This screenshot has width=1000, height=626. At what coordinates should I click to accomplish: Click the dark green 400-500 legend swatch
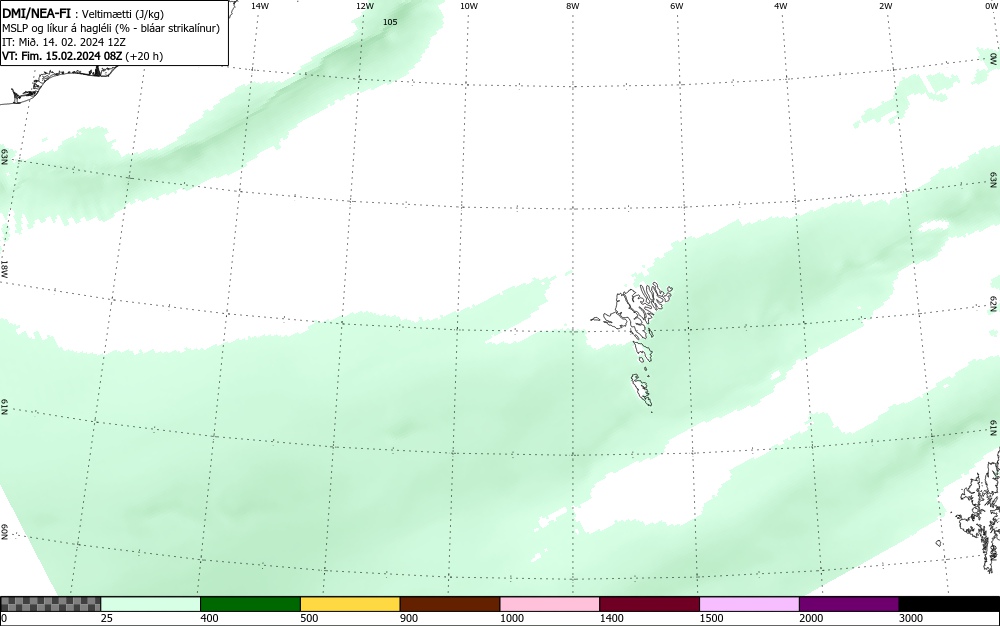click(x=250, y=604)
